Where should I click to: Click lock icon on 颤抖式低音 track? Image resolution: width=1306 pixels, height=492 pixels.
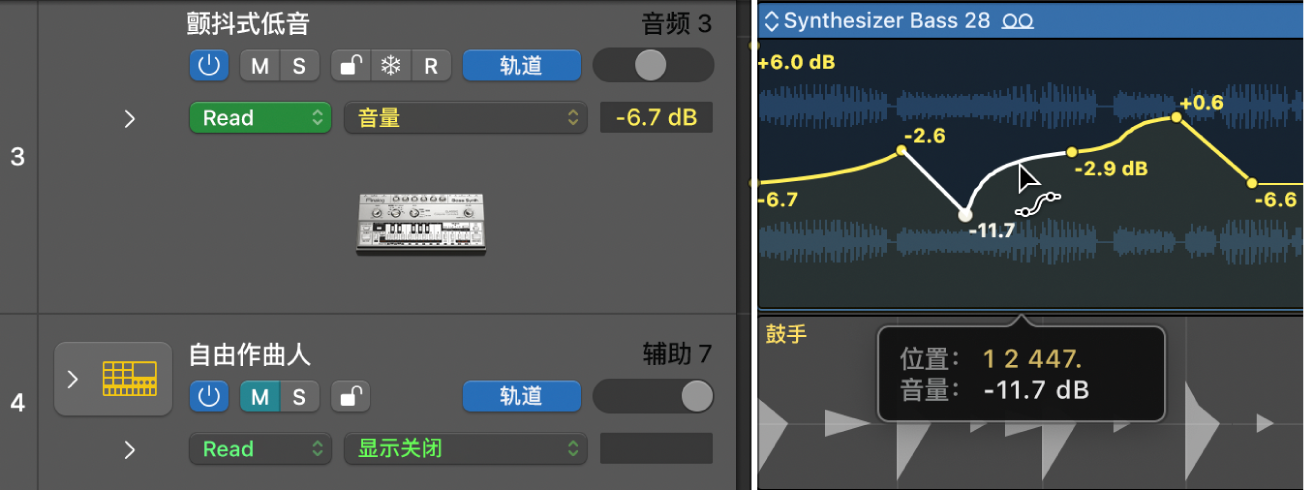click(351, 66)
